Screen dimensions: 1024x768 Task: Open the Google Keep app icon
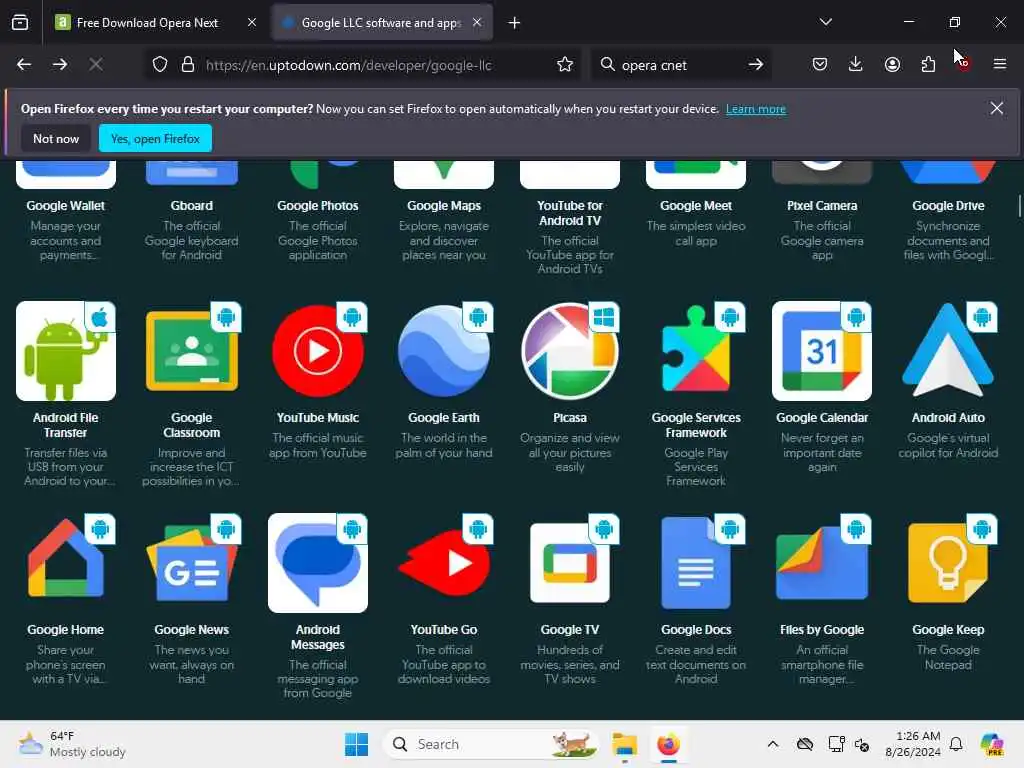point(948,563)
